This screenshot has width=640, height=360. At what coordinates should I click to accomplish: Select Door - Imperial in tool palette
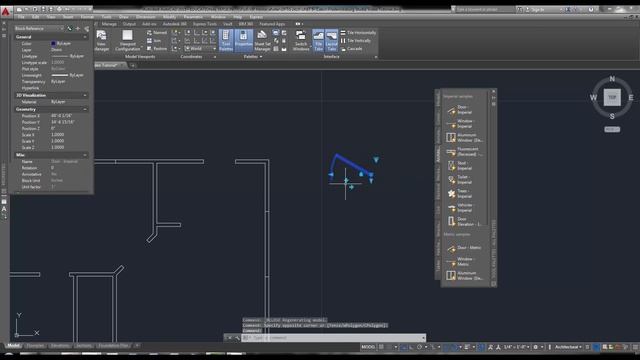[x=460, y=110]
